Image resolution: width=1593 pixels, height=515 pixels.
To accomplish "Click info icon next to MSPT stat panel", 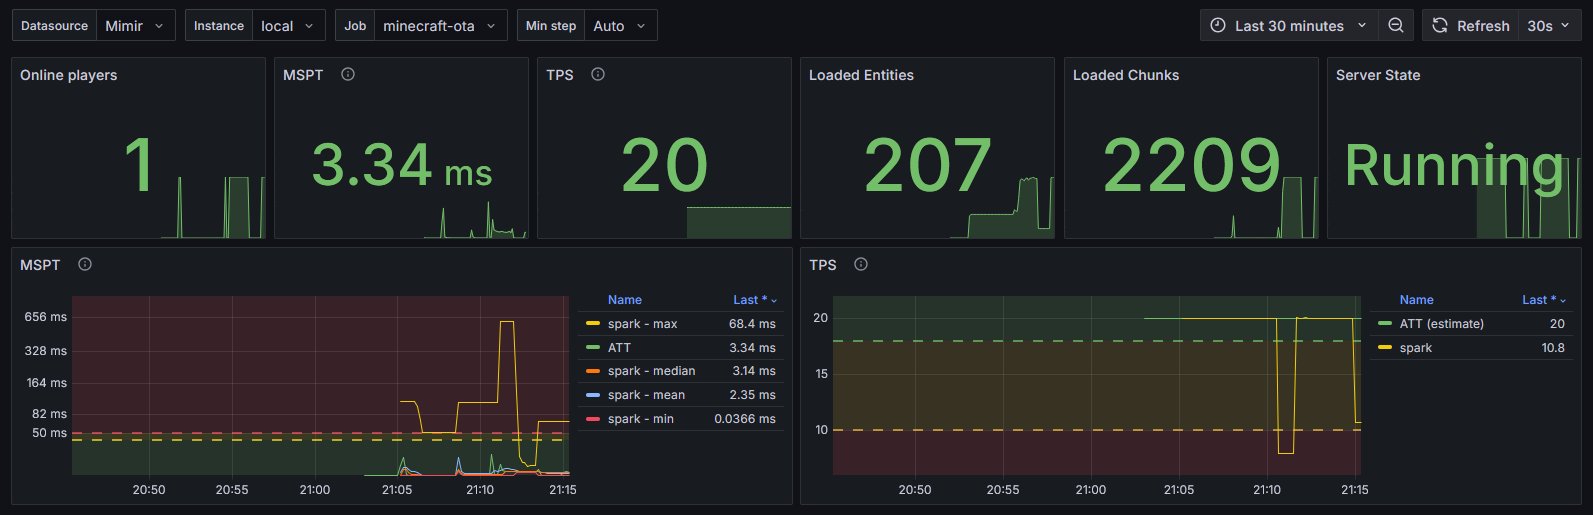I will (x=348, y=74).
